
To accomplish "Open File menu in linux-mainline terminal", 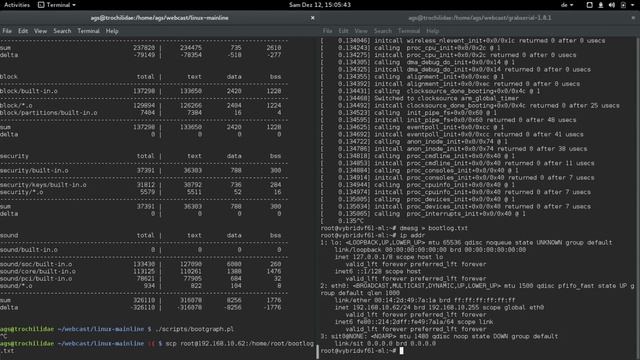I will (x=7, y=31).
